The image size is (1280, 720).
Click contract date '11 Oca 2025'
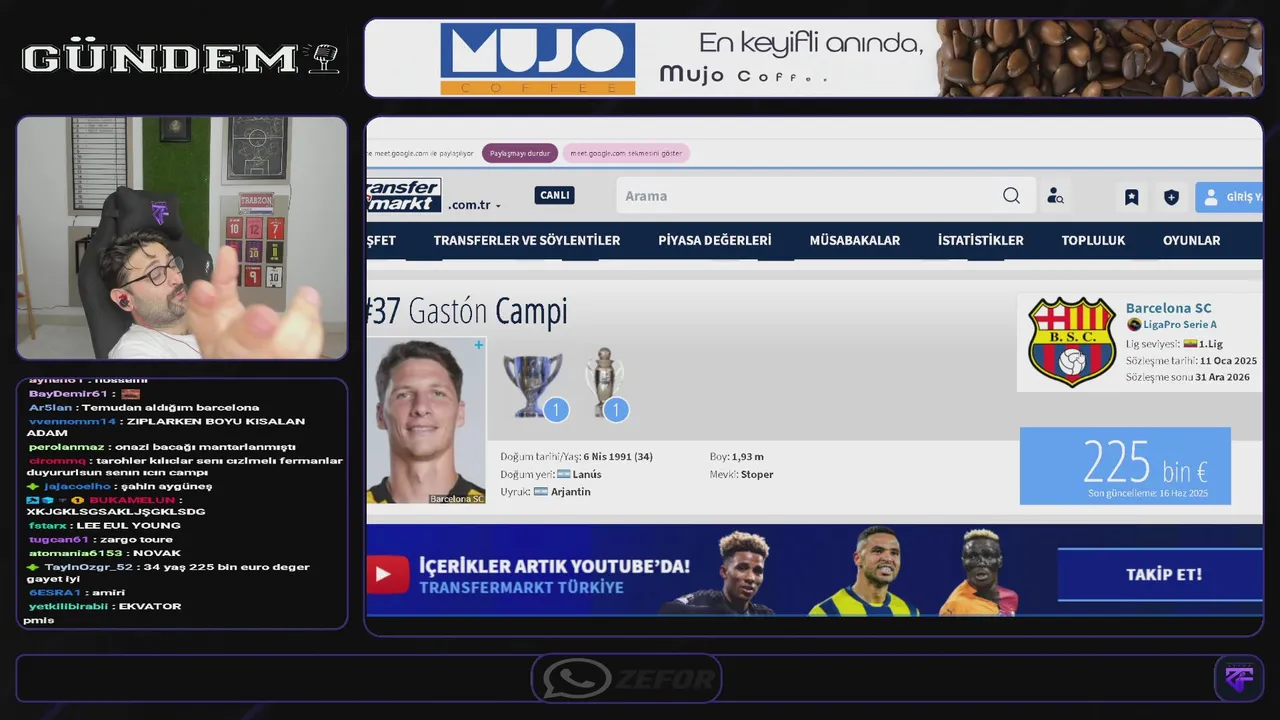tap(1229, 360)
